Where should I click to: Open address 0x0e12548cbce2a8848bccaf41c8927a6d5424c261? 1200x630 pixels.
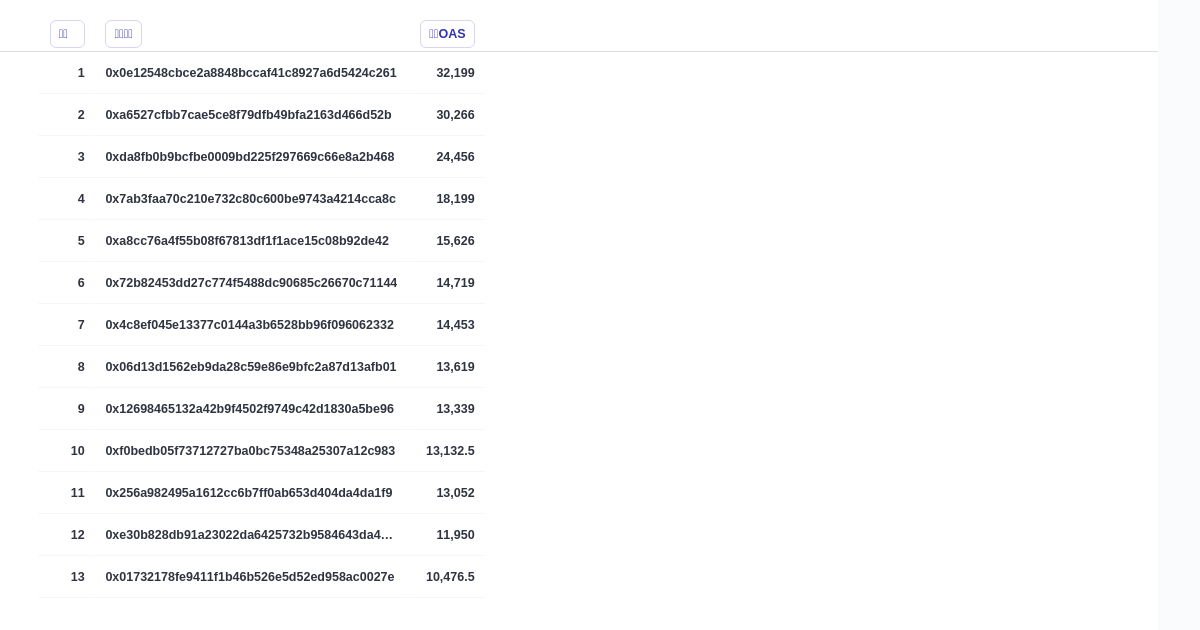tap(250, 73)
